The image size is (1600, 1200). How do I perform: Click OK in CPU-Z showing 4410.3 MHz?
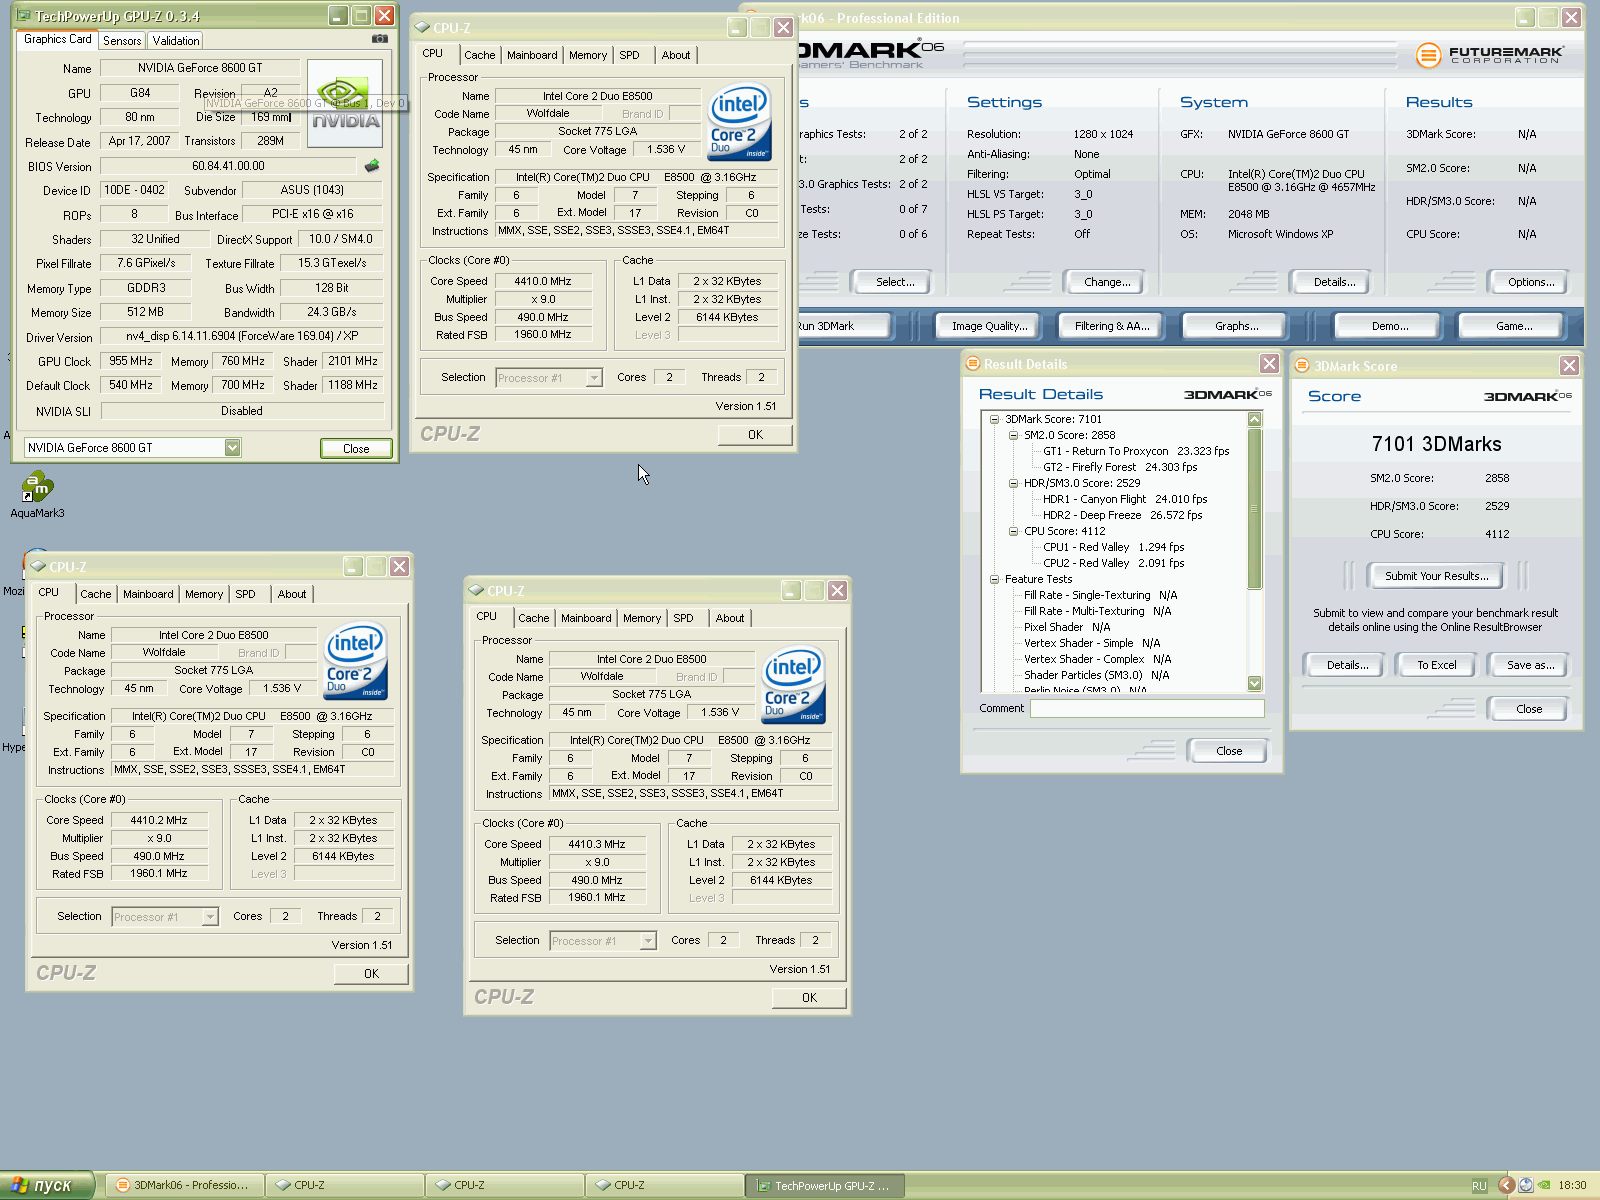click(809, 998)
